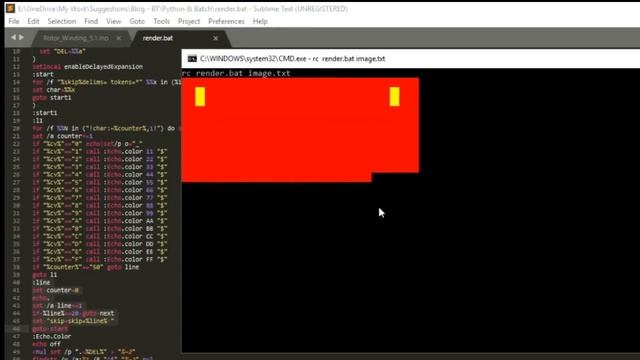
Task: Open the View menu
Action: tap(113, 21)
